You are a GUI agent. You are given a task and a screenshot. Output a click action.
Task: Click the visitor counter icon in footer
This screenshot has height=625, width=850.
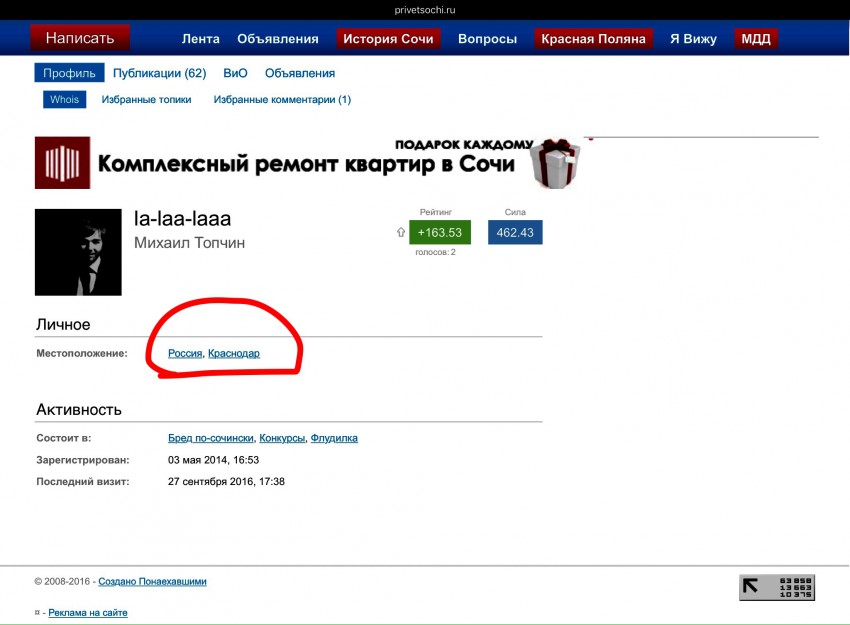click(x=777, y=587)
